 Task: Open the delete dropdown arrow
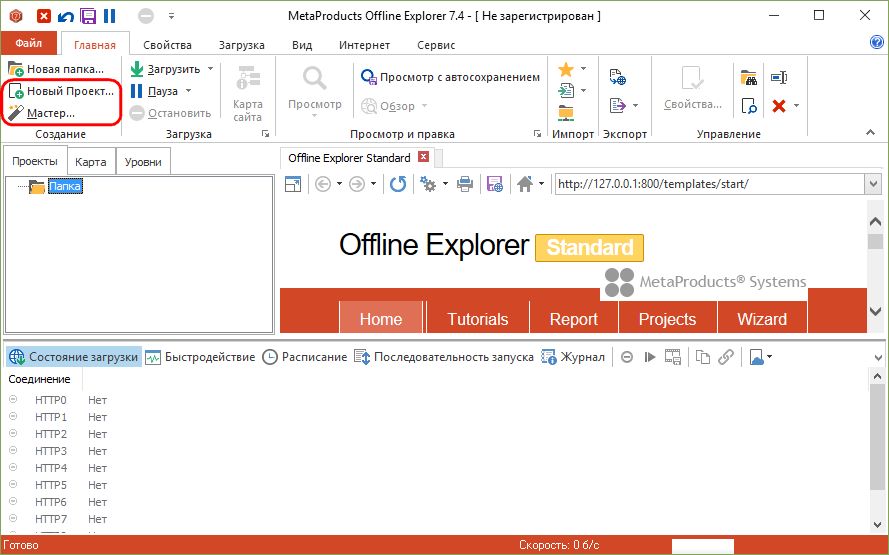pos(797,105)
